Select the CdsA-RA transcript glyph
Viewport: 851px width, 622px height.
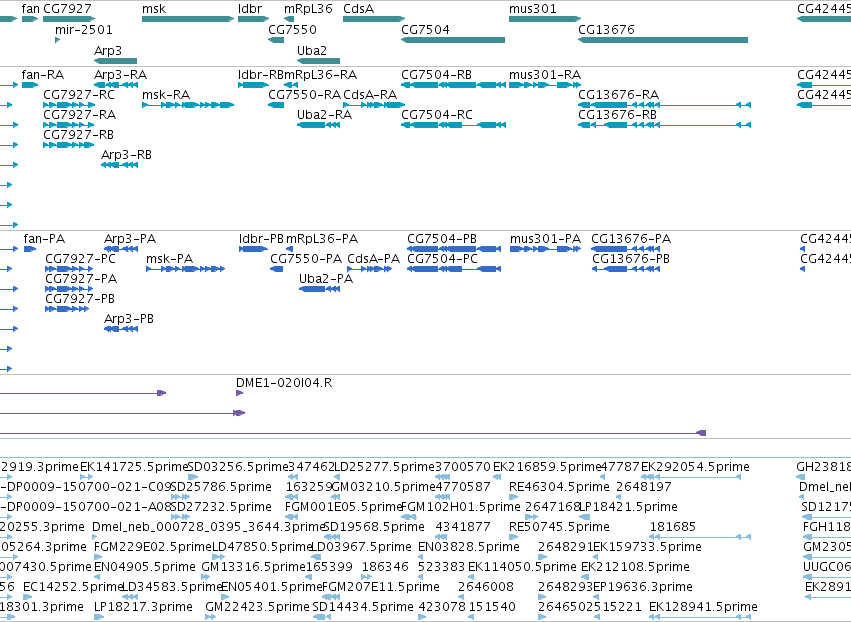(x=374, y=105)
